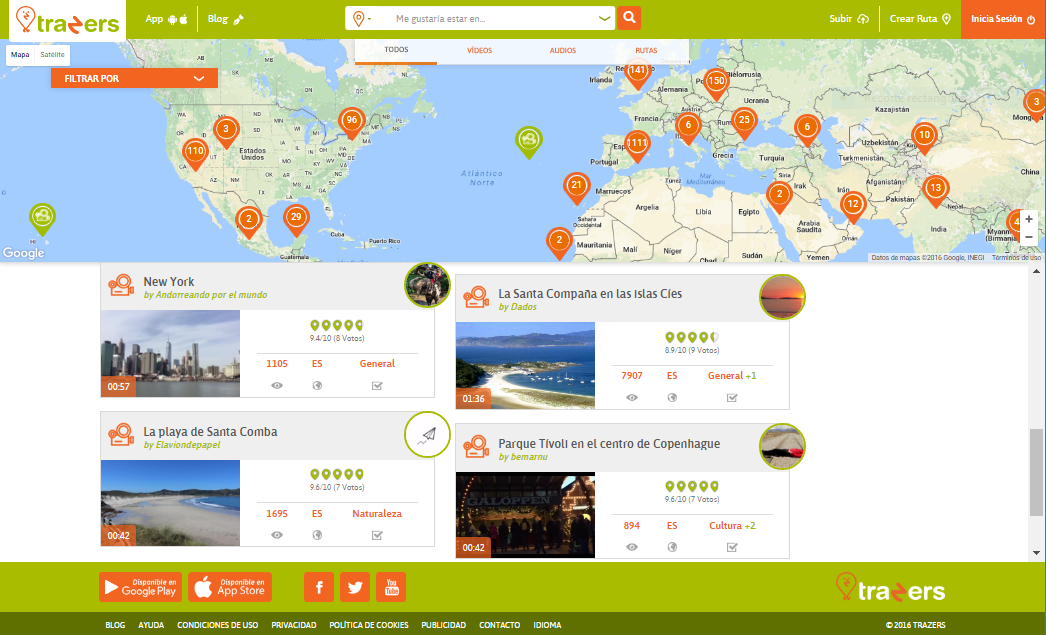Click the language globe icon on Santa Comba card
Screen dimensions: 1046x635
click(x=317, y=535)
